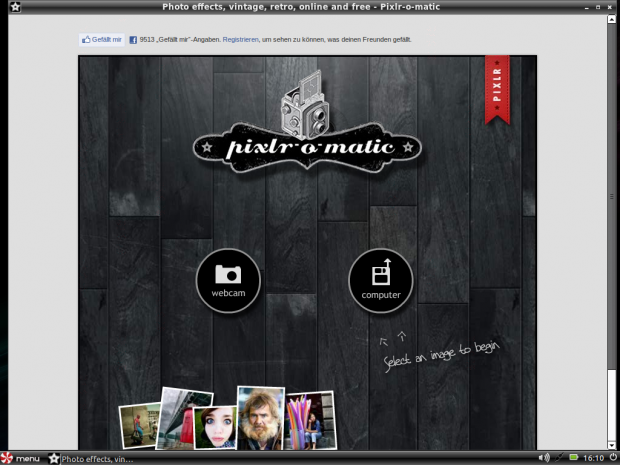
Task: Open the volume control in system tray
Action: [545, 458]
